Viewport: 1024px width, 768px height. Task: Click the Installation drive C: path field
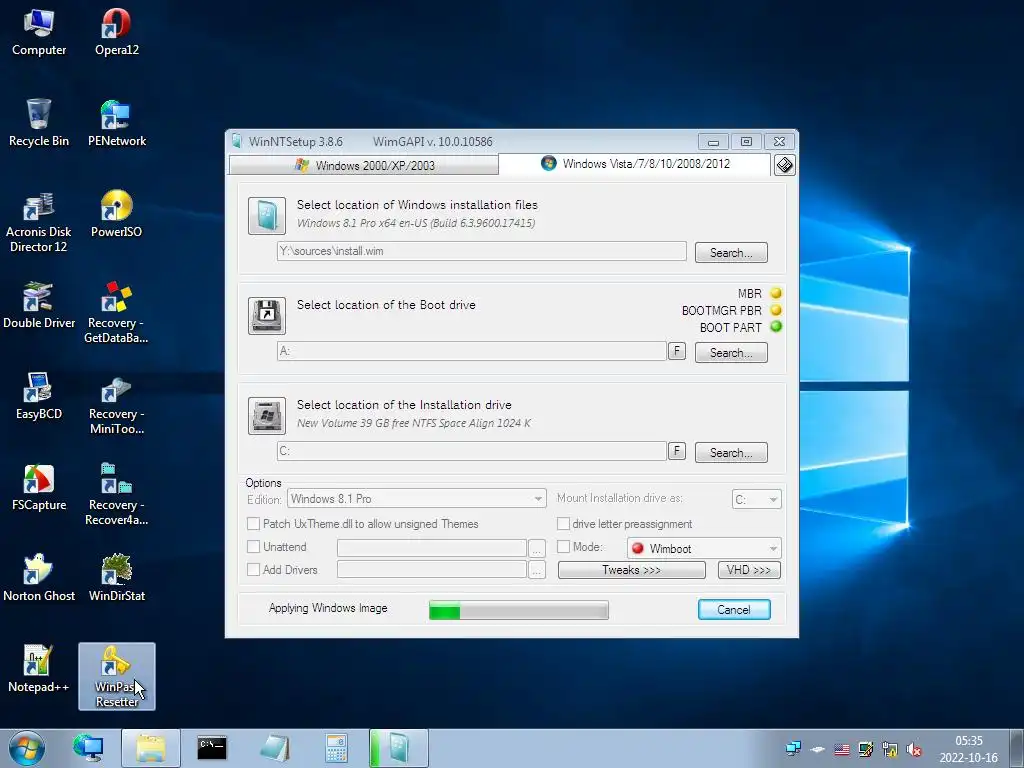coord(472,451)
